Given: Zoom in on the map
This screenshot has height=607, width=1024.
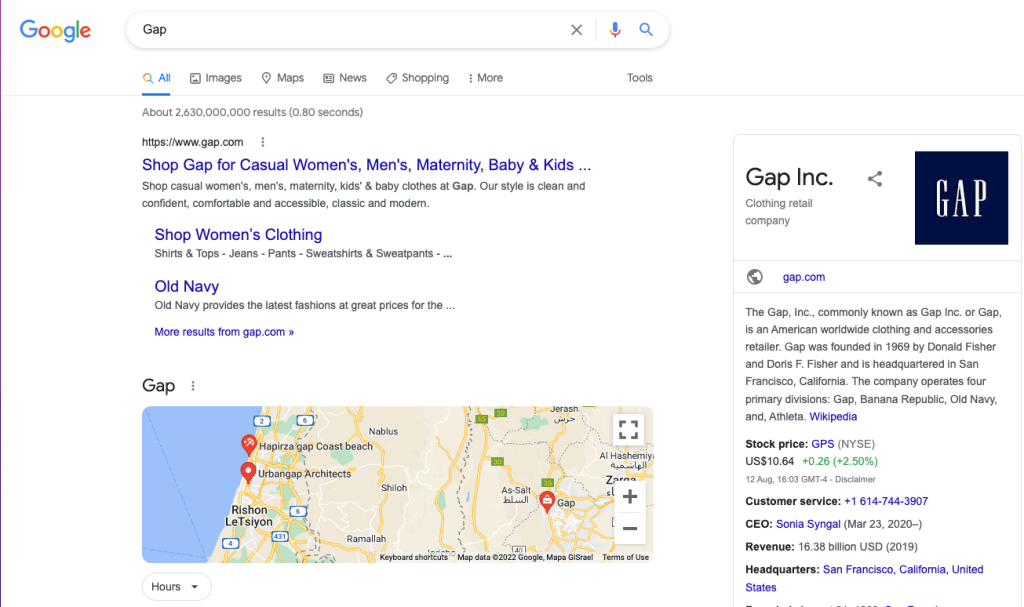Looking at the screenshot, I should click(x=630, y=496).
